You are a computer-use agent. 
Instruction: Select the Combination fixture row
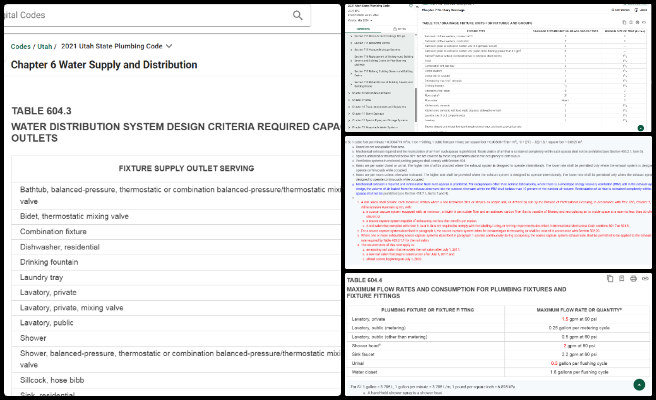click(x=176, y=232)
